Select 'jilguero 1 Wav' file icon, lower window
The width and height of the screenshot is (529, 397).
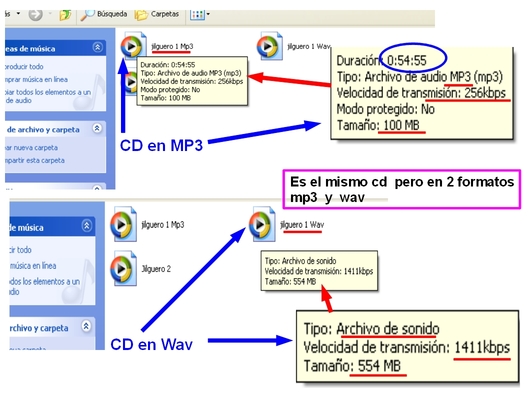[x=262, y=224]
